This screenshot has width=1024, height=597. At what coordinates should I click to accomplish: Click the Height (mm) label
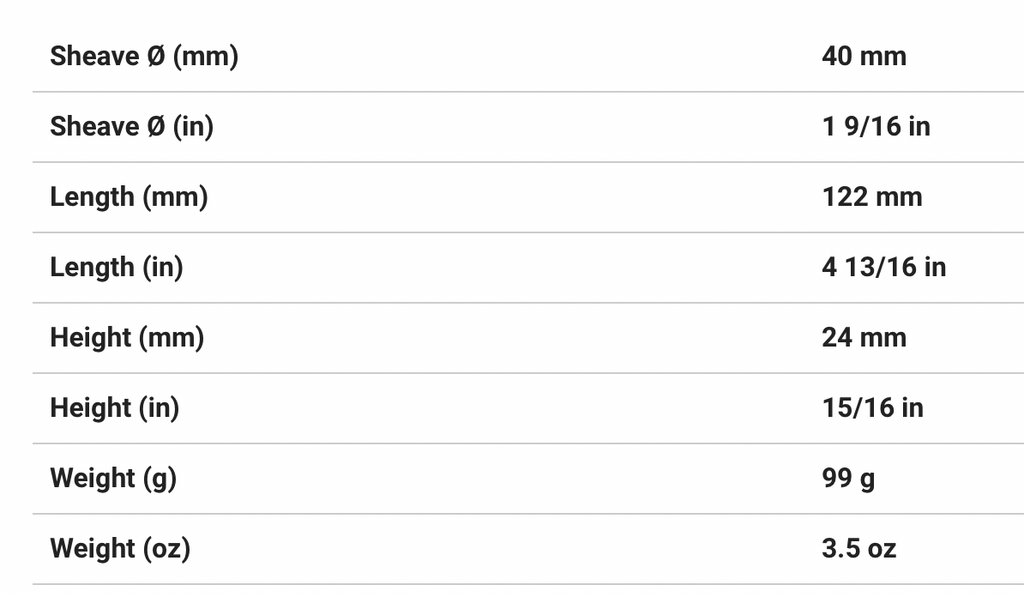127,338
